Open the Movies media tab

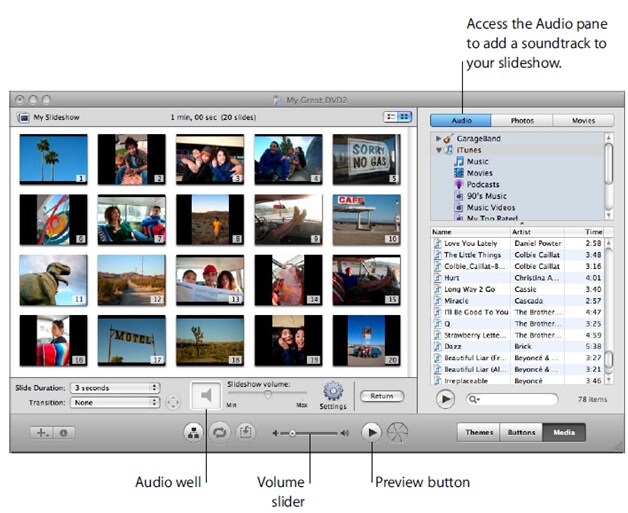coord(583,121)
